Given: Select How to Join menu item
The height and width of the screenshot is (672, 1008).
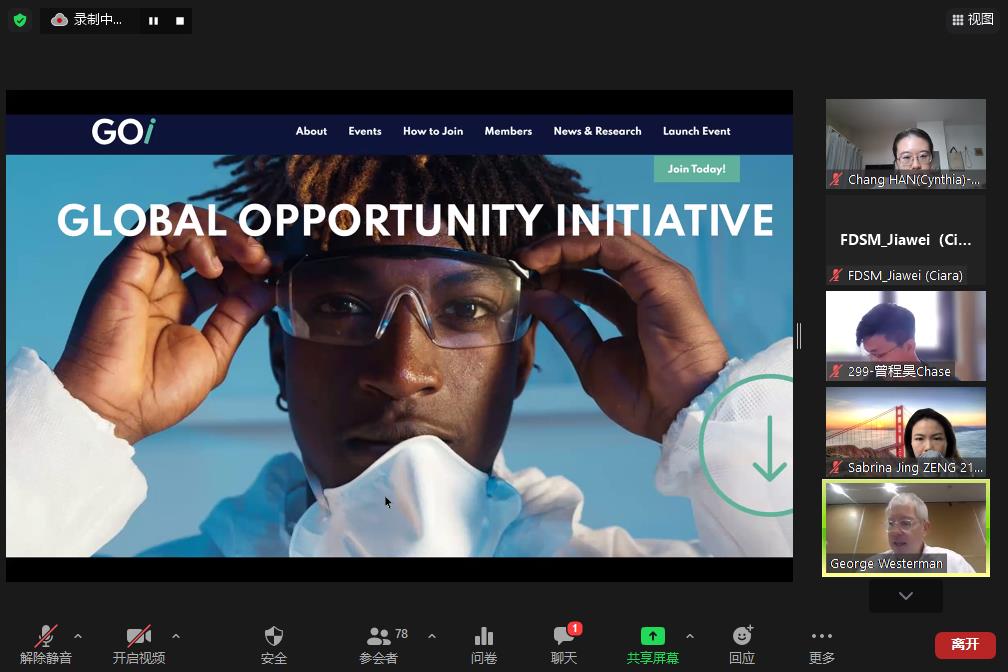Looking at the screenshot, I should [433, 131].
